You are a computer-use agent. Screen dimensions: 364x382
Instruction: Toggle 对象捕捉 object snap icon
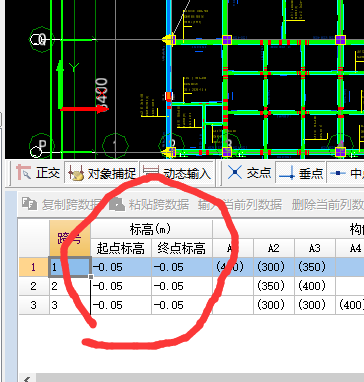76,173
